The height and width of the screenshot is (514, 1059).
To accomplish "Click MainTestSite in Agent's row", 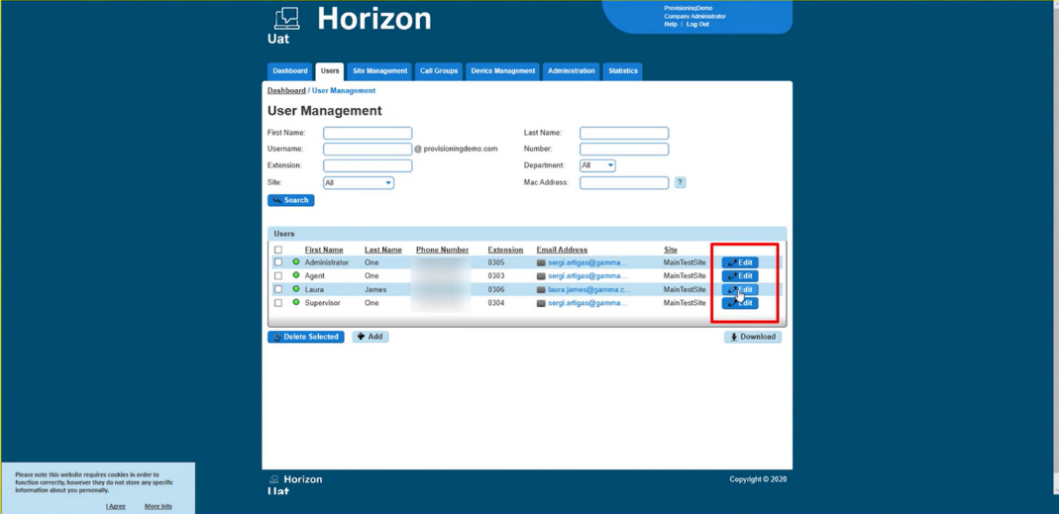I will click(685, 276).
